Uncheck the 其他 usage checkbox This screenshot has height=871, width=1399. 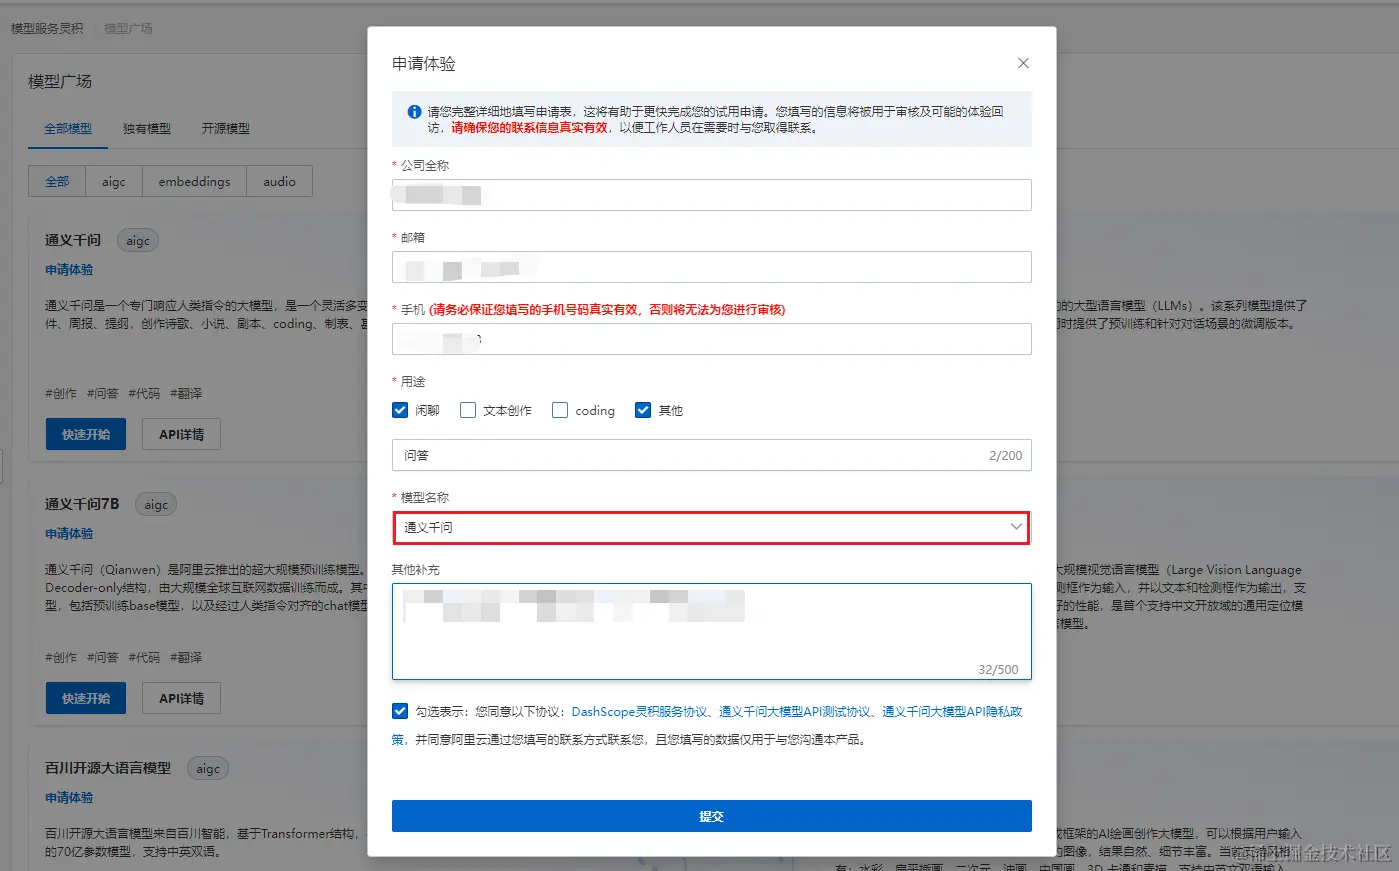pyautogui.click(x=643, y=410)
